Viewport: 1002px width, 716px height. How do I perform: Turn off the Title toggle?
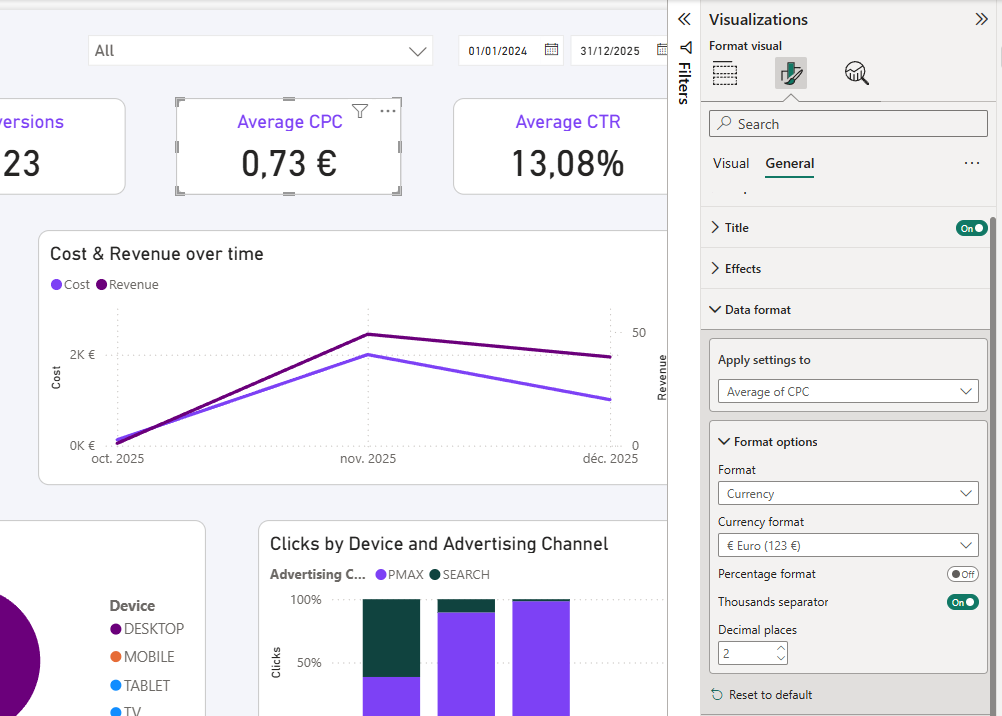(x=970, y=228)
